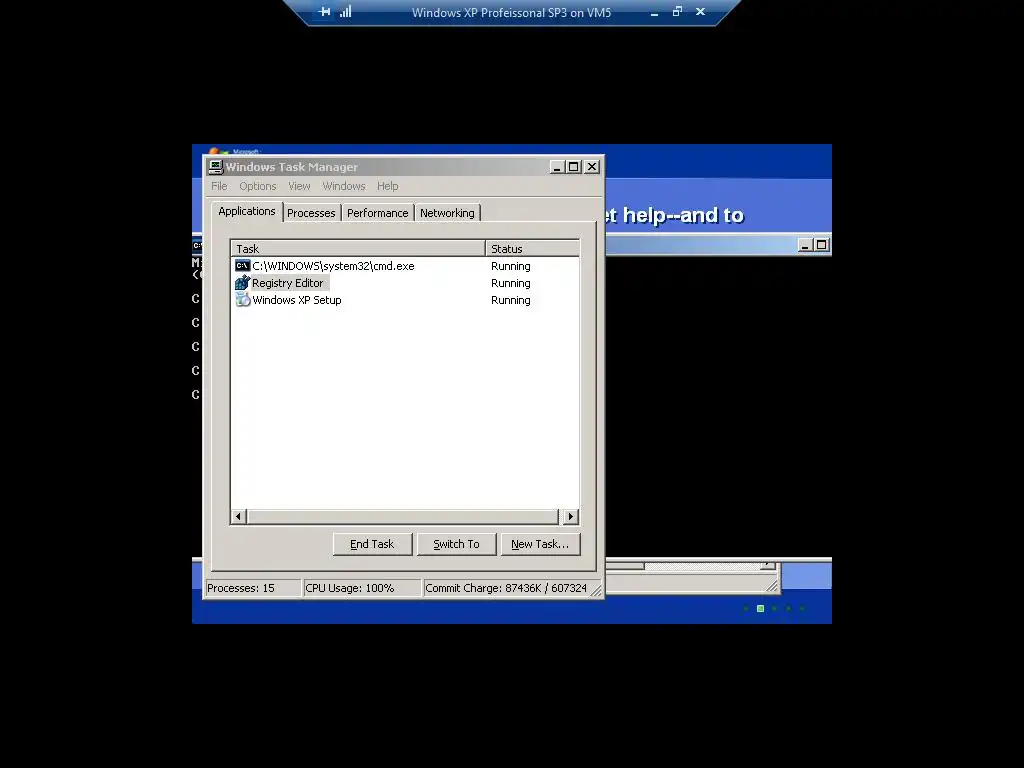This screenshot has width=1024, height=768.
Task: Select the C:\WINDOWS\system32\cmd.exe row text
Action: coord(333,266)
